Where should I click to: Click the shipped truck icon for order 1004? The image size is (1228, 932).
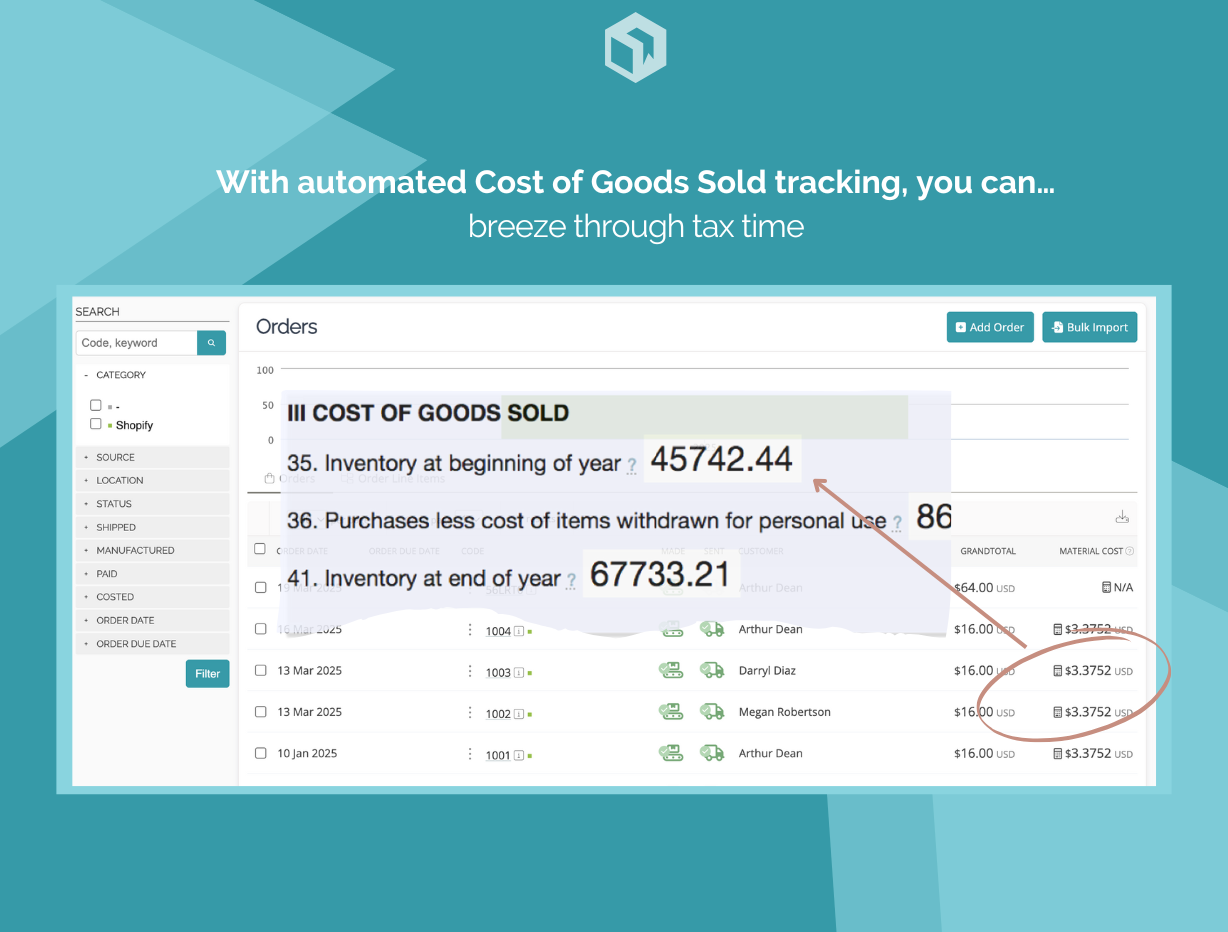coord(712,629)
